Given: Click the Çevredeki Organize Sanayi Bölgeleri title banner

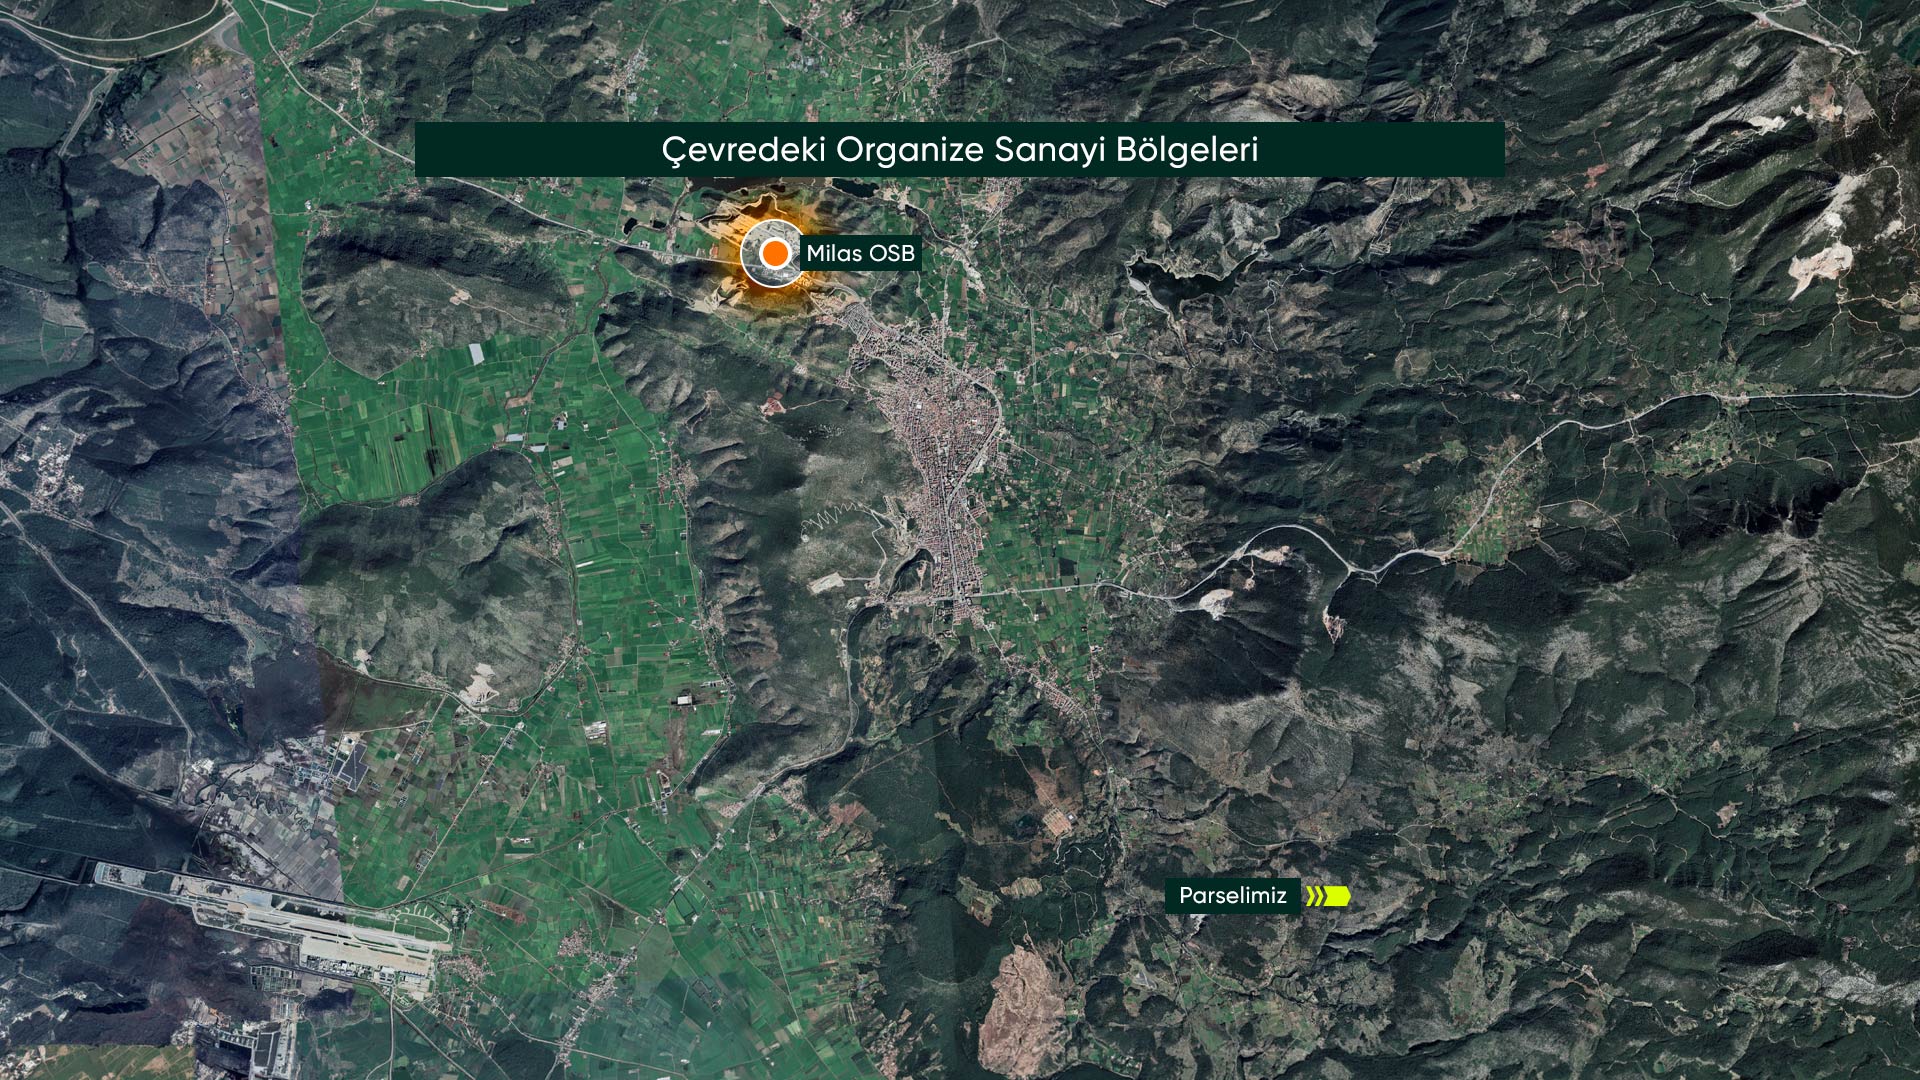Looking at the screenshot, I should click(x=959, y=150).
